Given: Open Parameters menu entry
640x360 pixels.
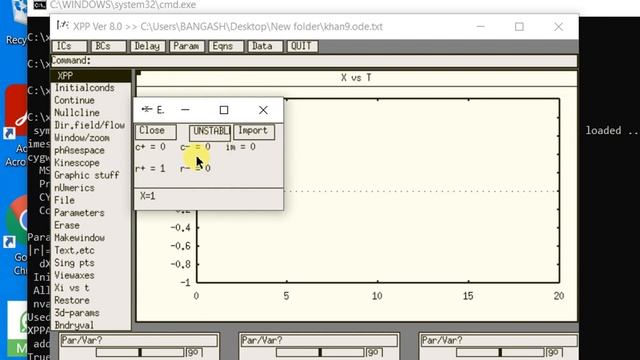Looking at the screenshot, I should (x=80, y=213).
